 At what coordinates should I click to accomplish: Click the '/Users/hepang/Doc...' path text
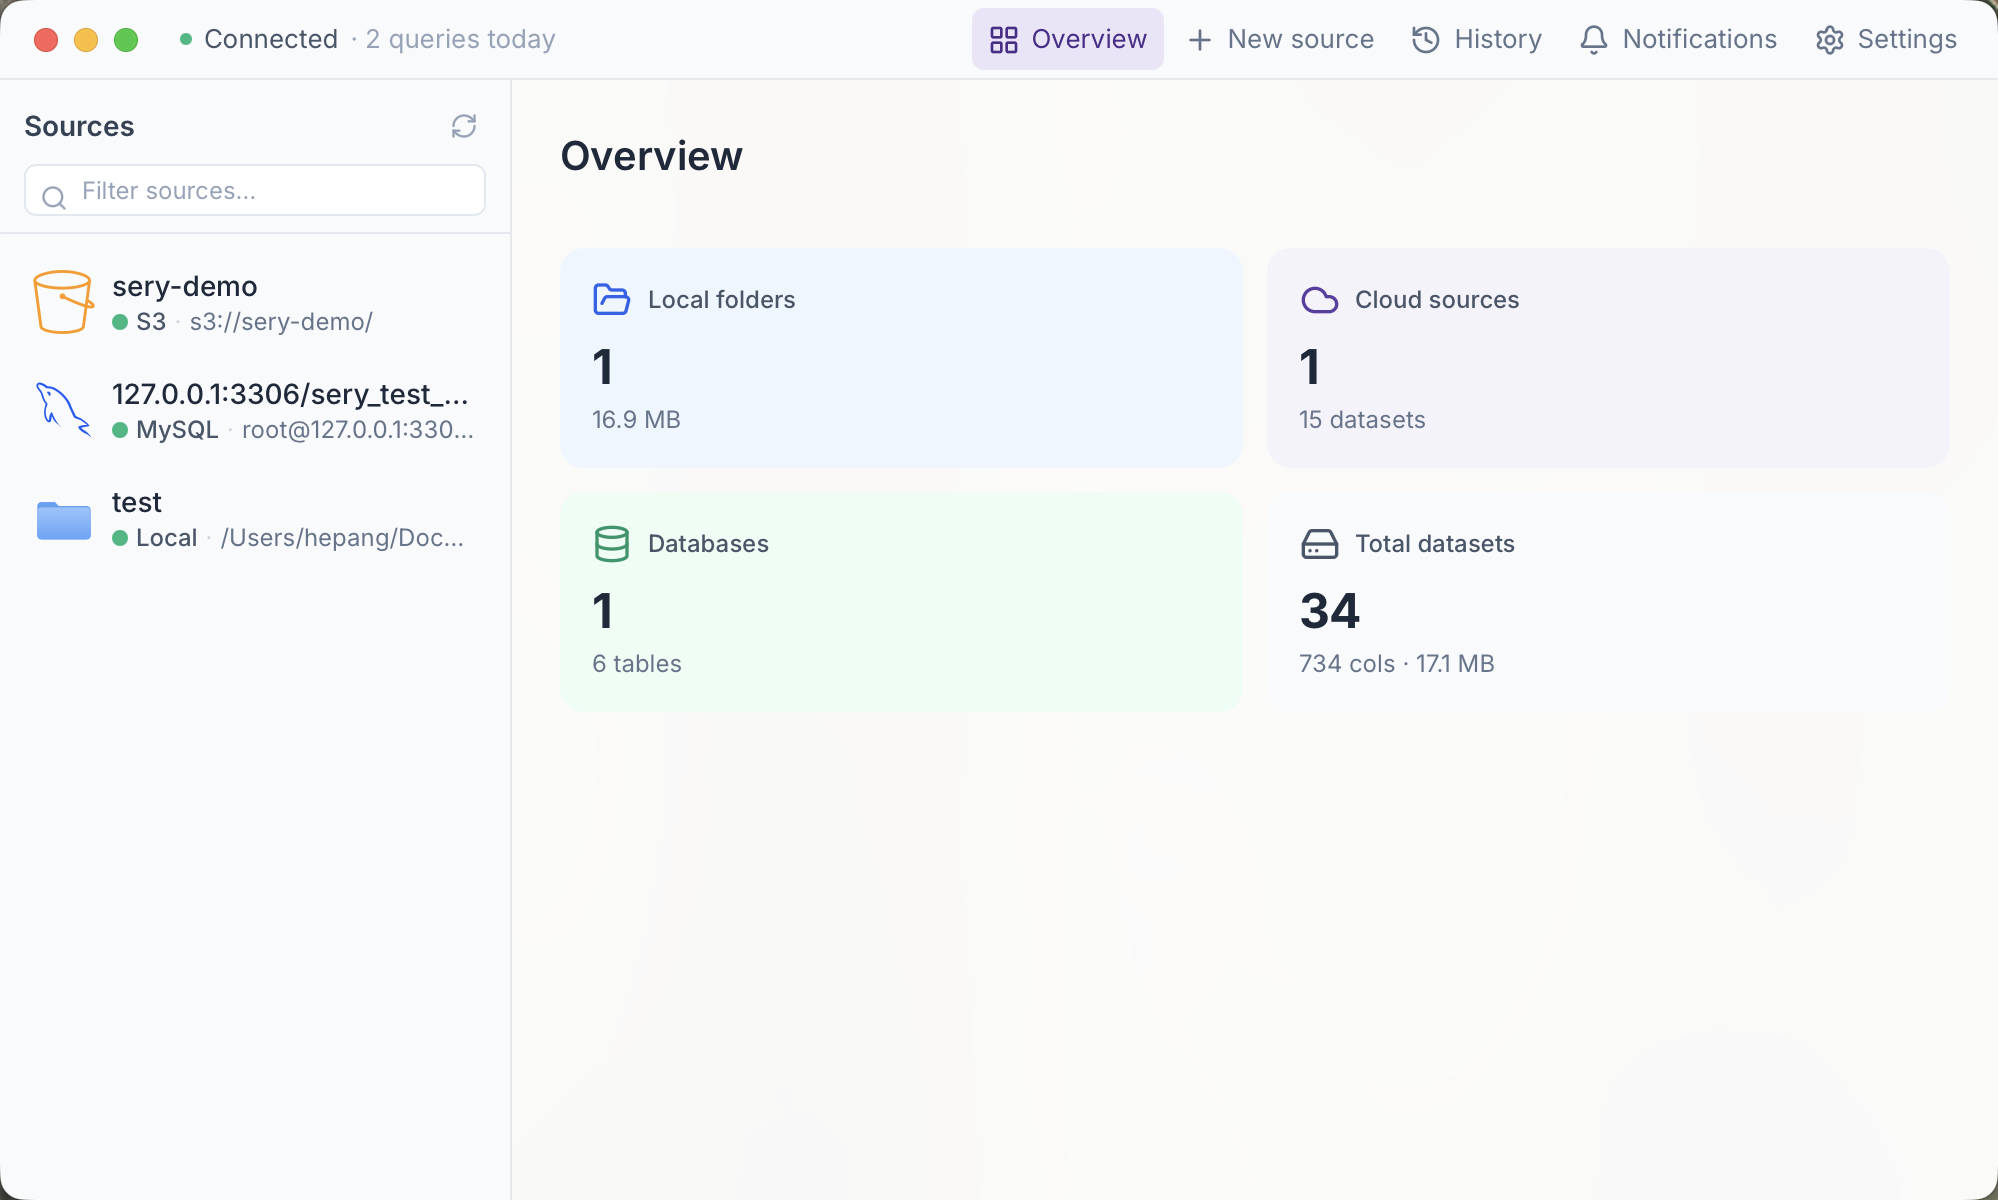point(342,538)
